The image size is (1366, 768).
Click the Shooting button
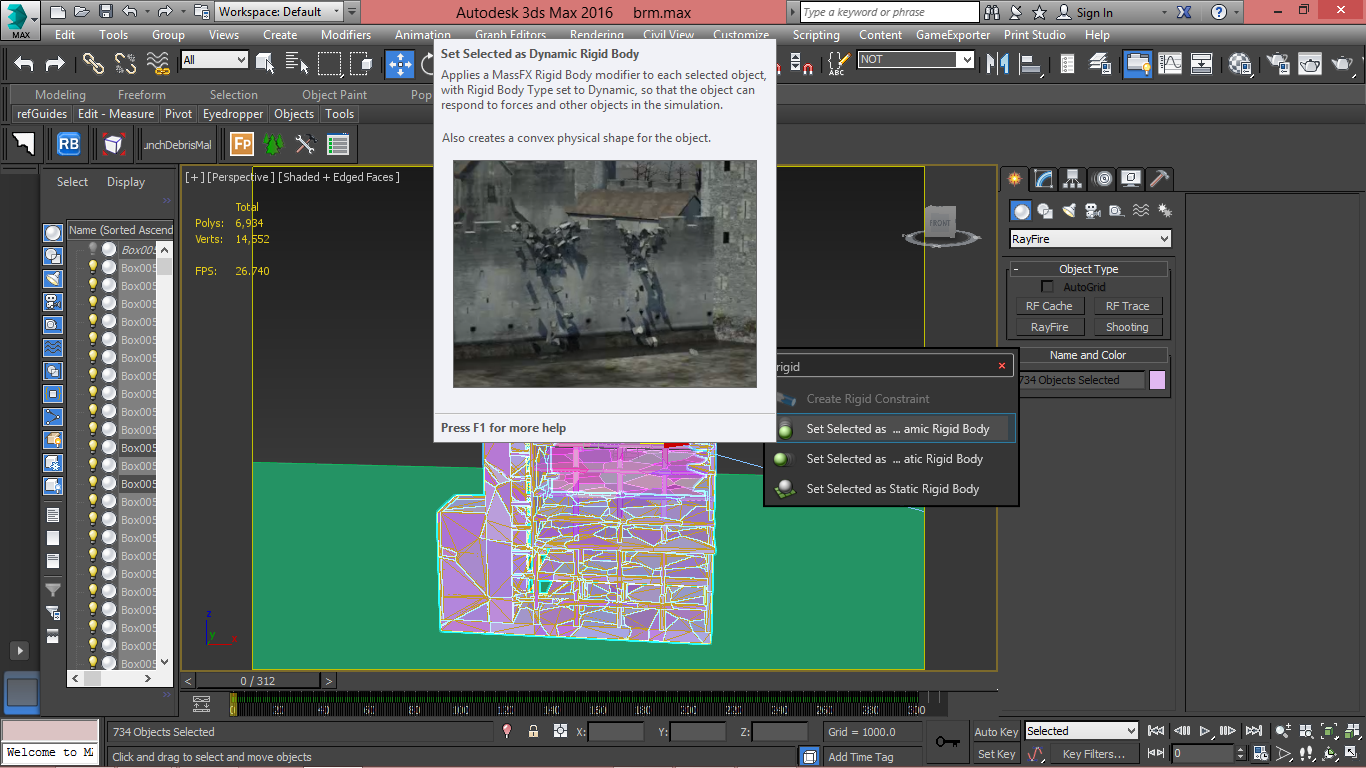[1127, 327]
